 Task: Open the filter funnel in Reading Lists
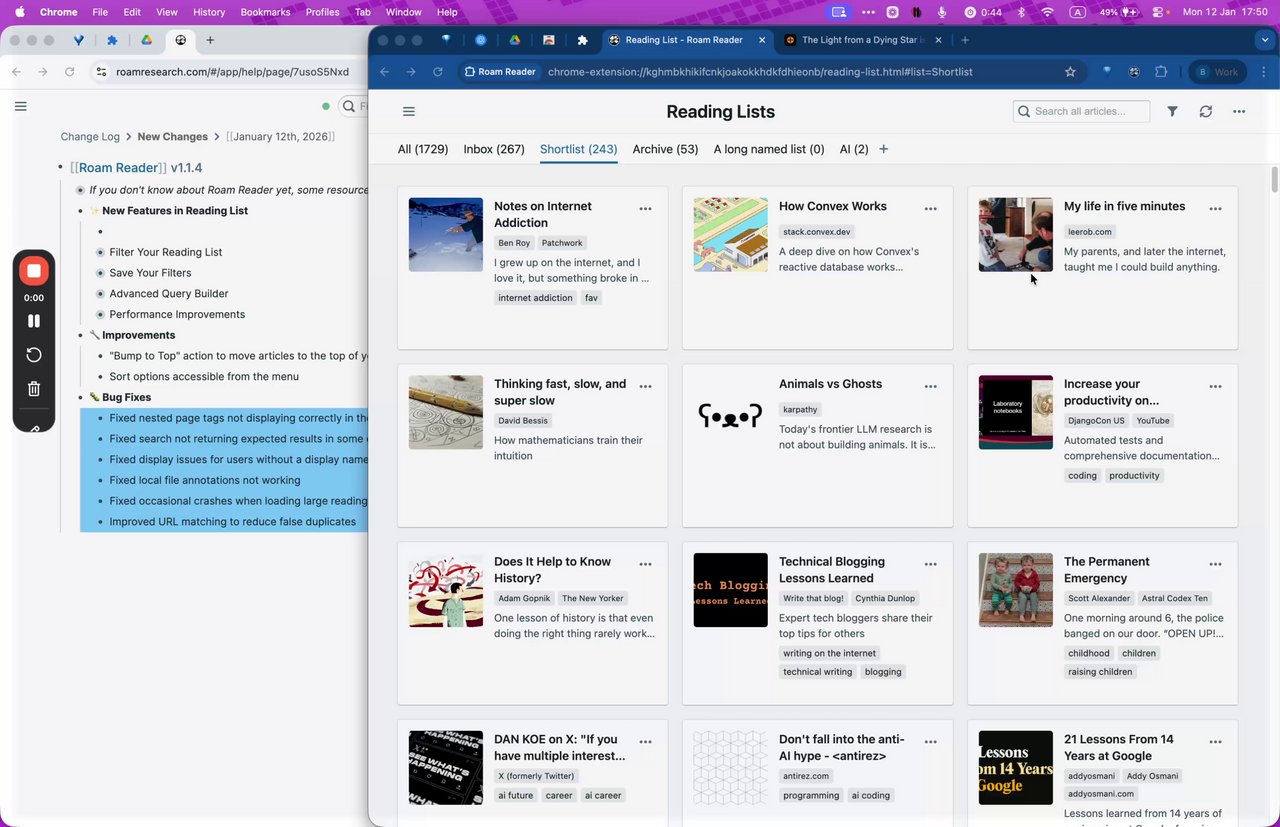pyautogui.click(x=1172, y=111)
